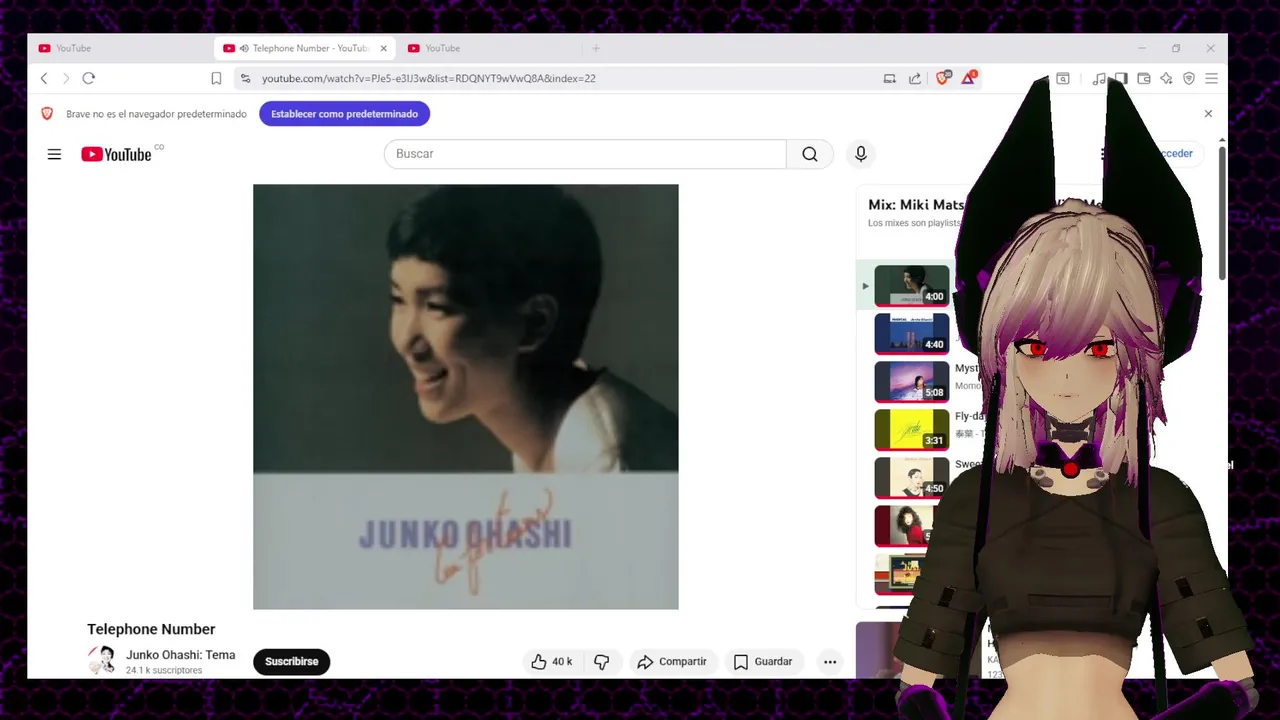This screenshot has height=720, width=1280.
Task: Open the media control music note icon
Action: (1099, 78)
